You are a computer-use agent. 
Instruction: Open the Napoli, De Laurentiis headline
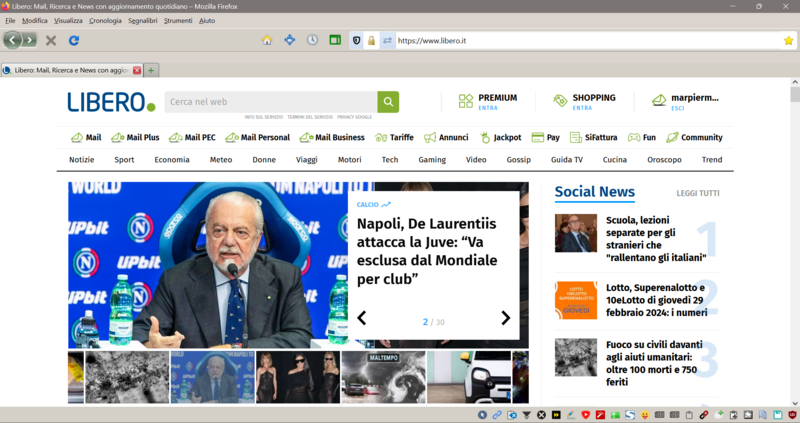[427, 251]
